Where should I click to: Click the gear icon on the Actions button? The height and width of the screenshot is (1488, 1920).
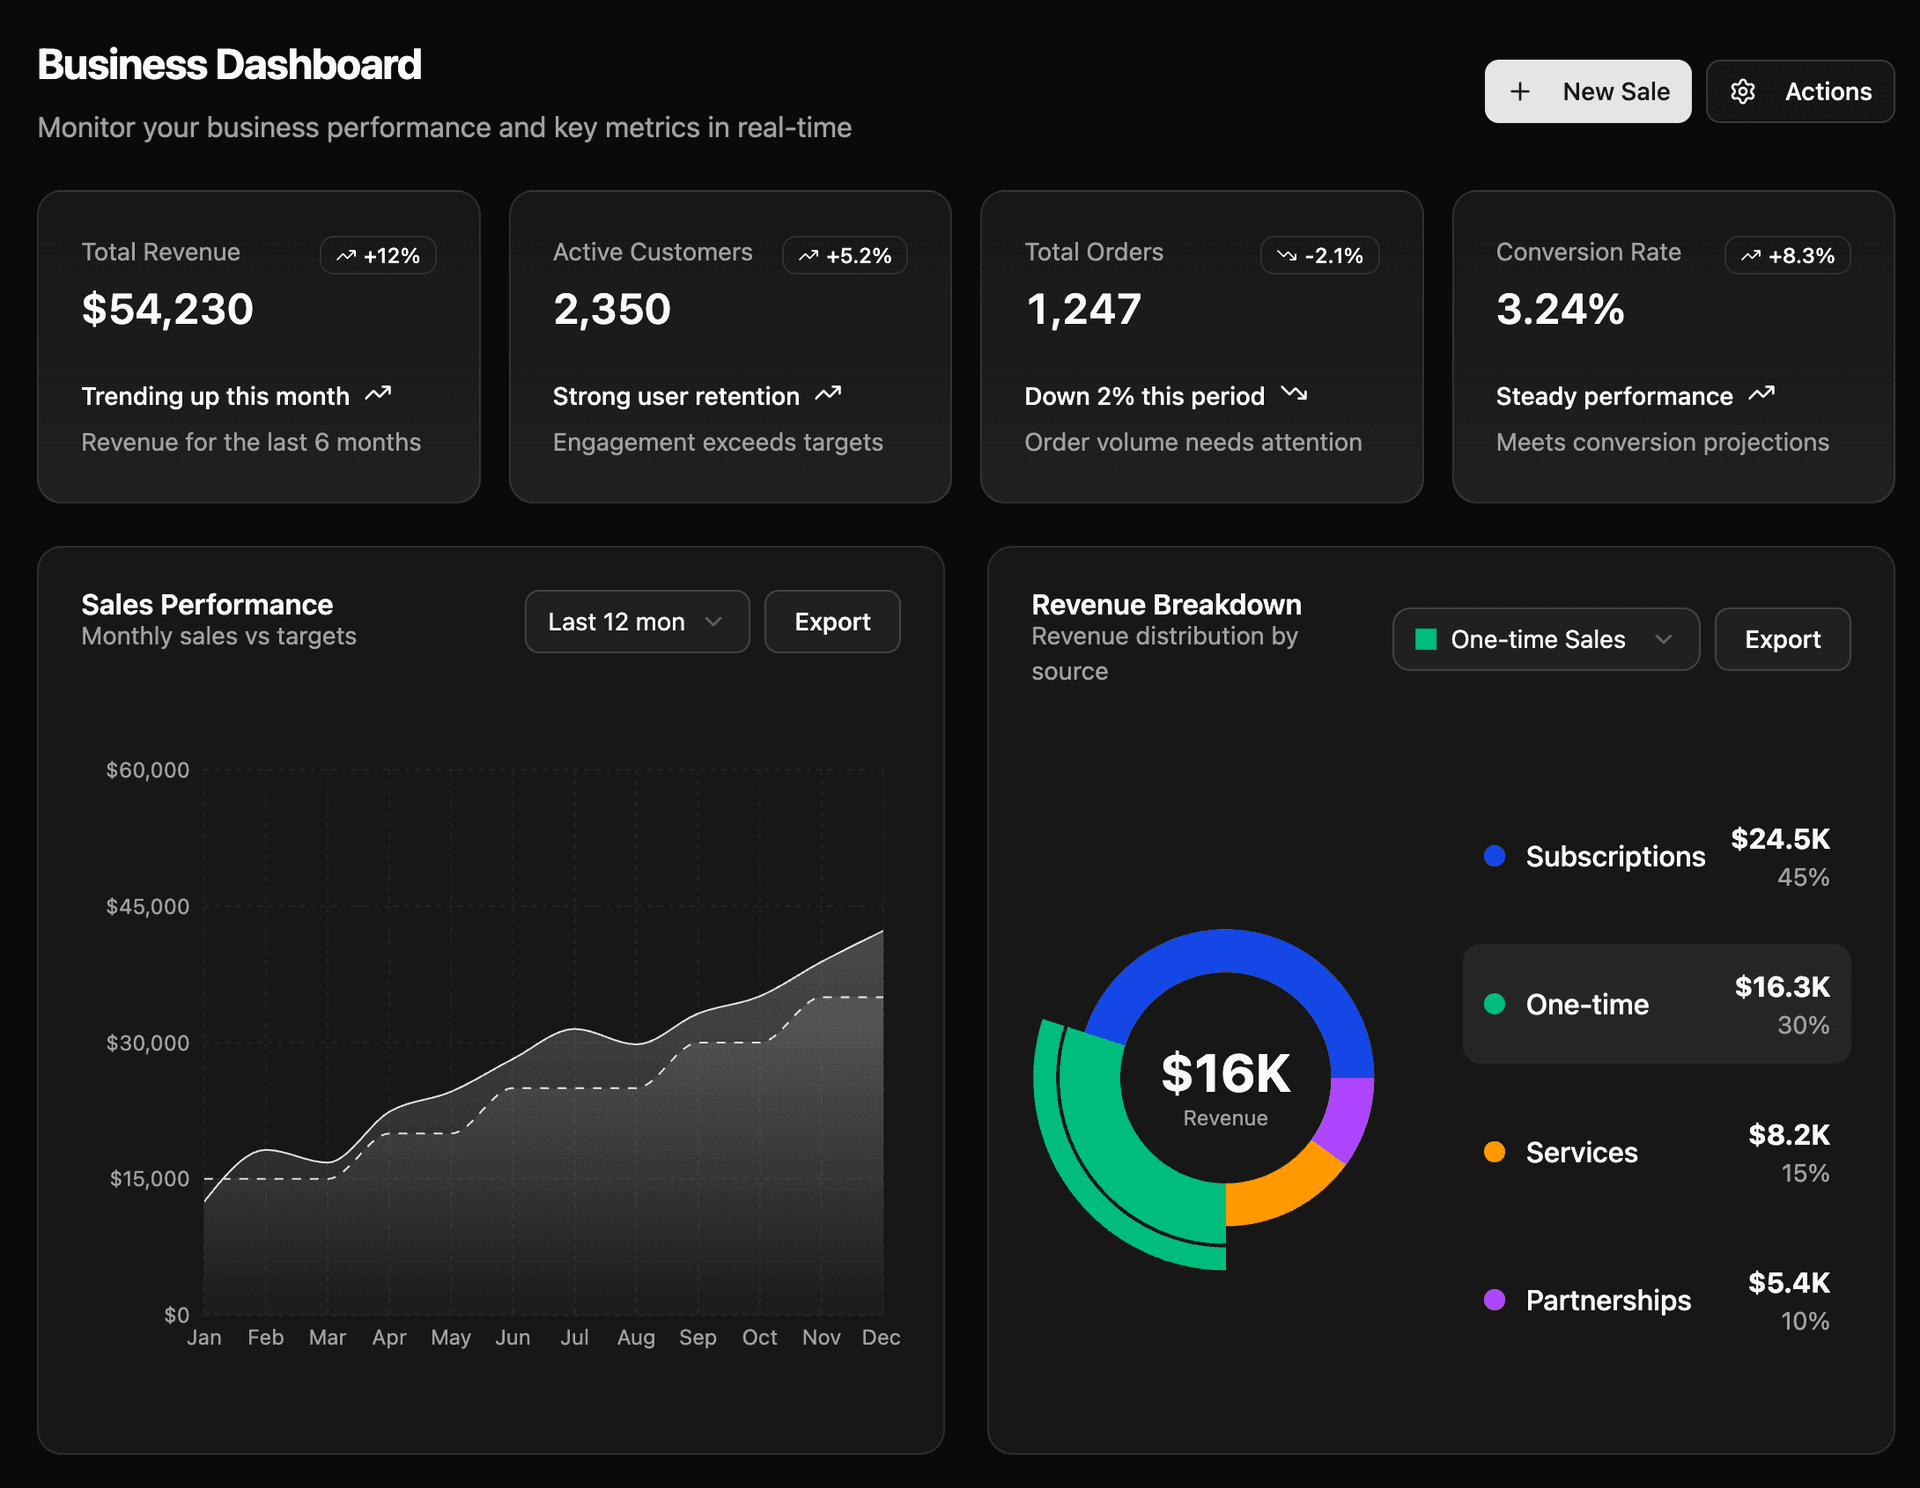[1743, 91]
